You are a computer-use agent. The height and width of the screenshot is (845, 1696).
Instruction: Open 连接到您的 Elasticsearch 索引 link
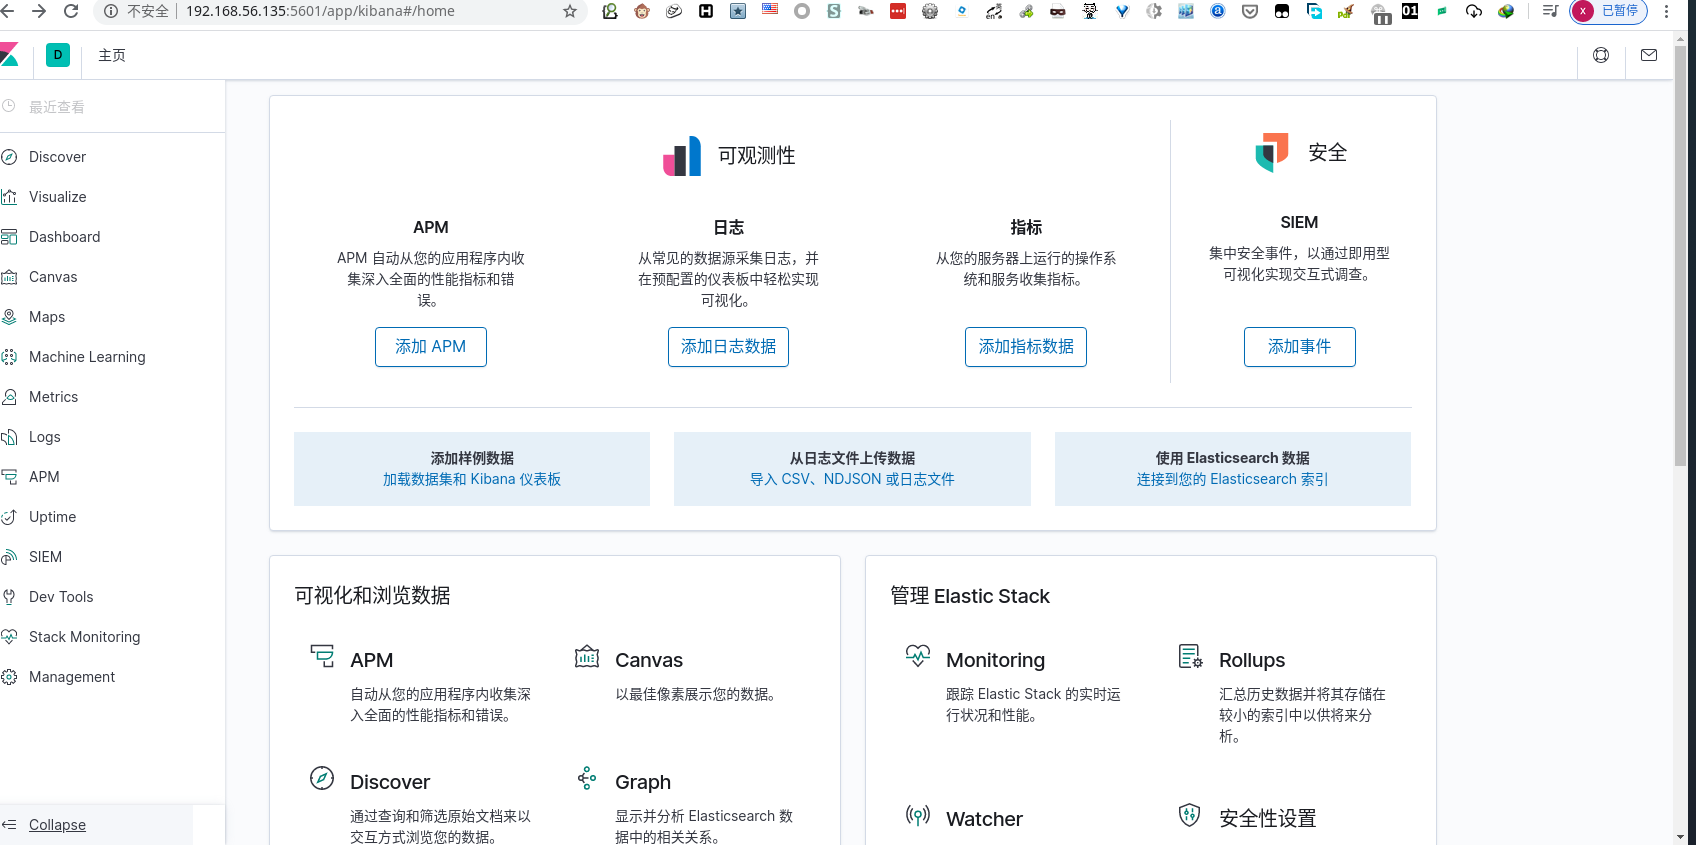(x=1232, y=480)
